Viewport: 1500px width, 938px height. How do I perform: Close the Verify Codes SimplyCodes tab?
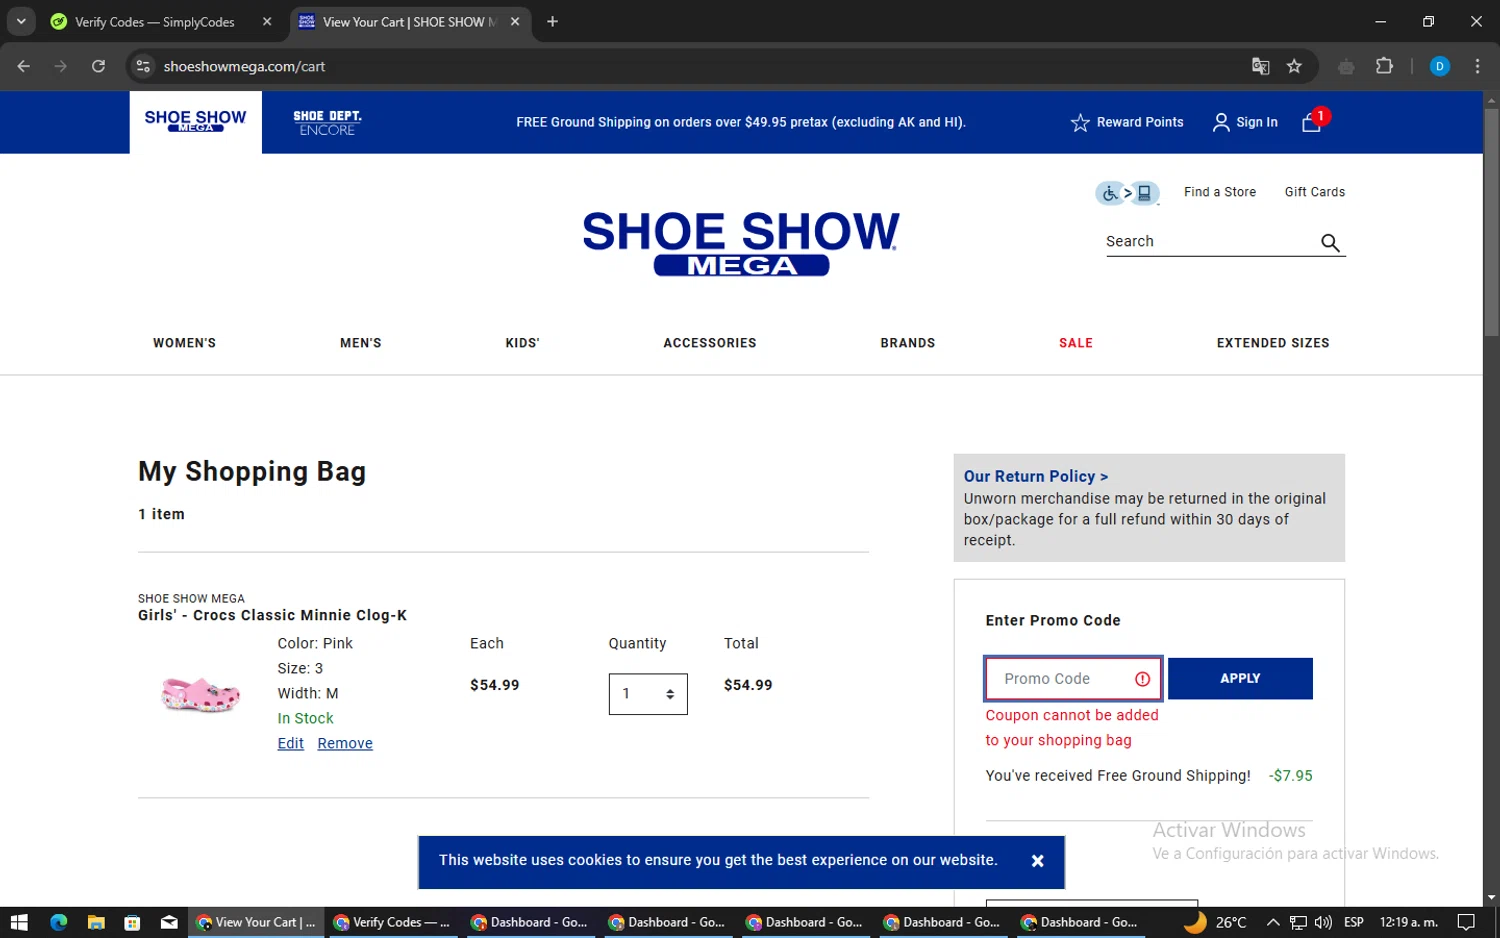[267, 21]
